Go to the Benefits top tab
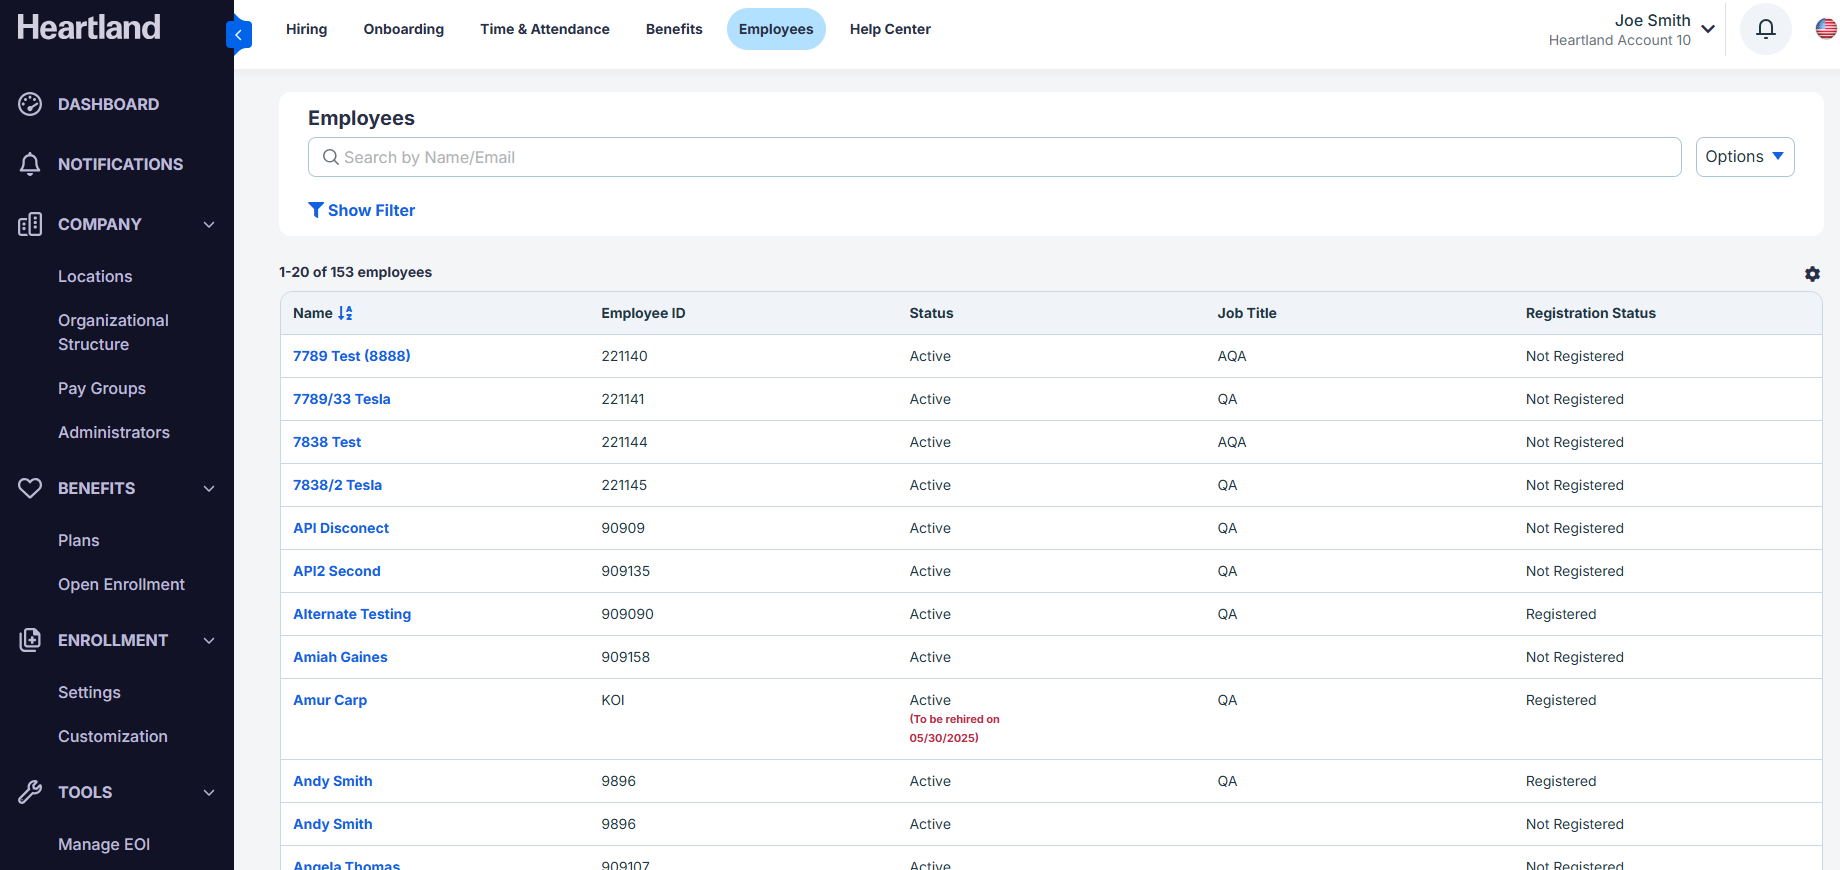The width and height of the screenshot is (1840, 870). [674, 29]
